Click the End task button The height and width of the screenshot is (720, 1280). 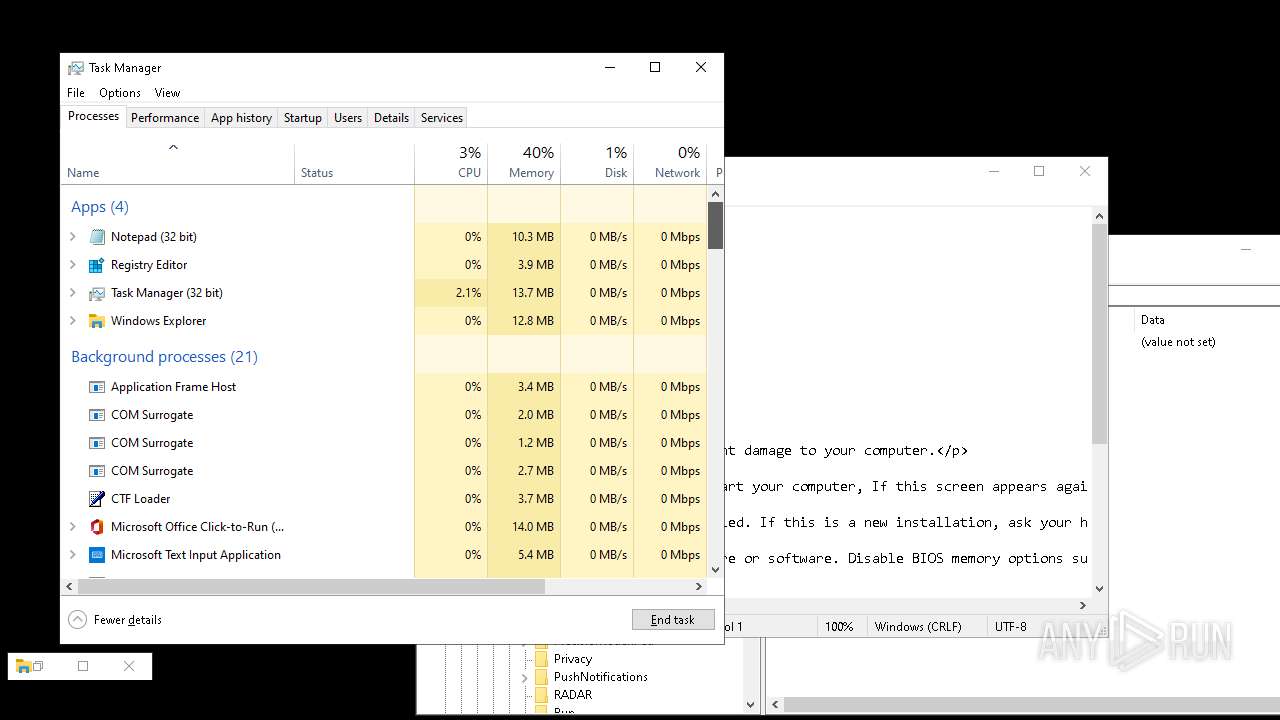pyautogui.click(x=673, y=620)
